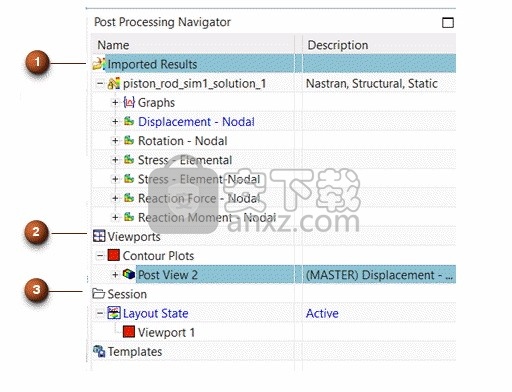Expand the Stress - Elemental node

(x=115, y=160)
